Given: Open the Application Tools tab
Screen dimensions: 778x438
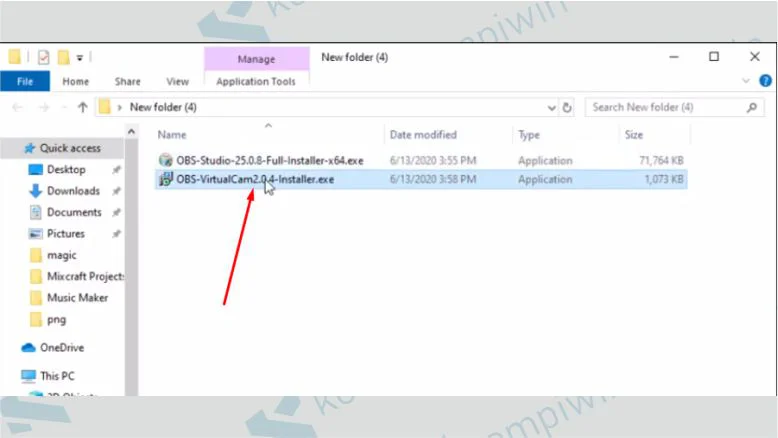Looking at the screenshot, I should tap(256, 82).
